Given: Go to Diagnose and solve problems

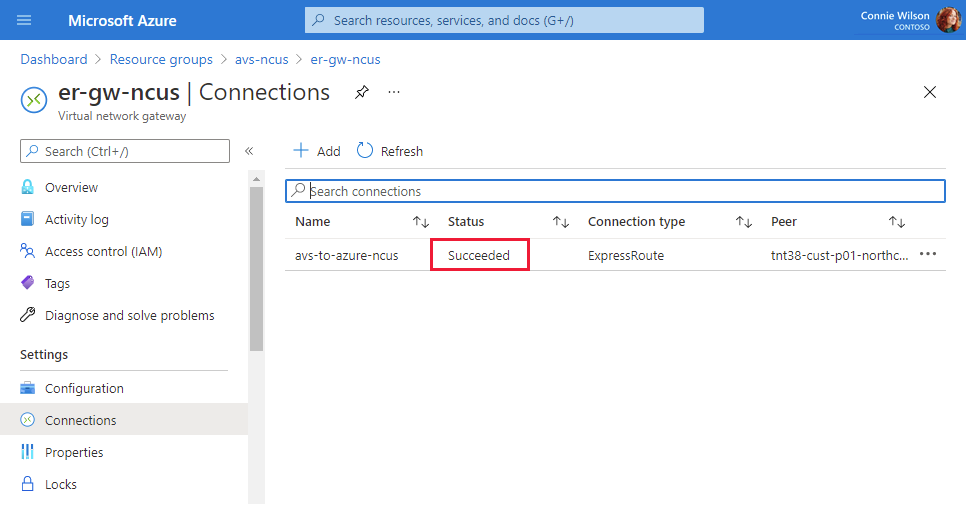Looking at the screenshot, I should (129, 315).
